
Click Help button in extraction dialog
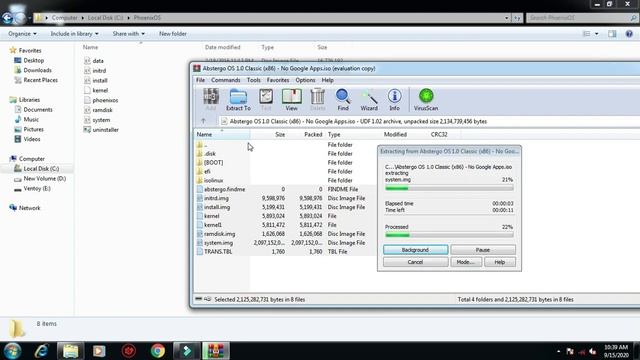[500, 262]
